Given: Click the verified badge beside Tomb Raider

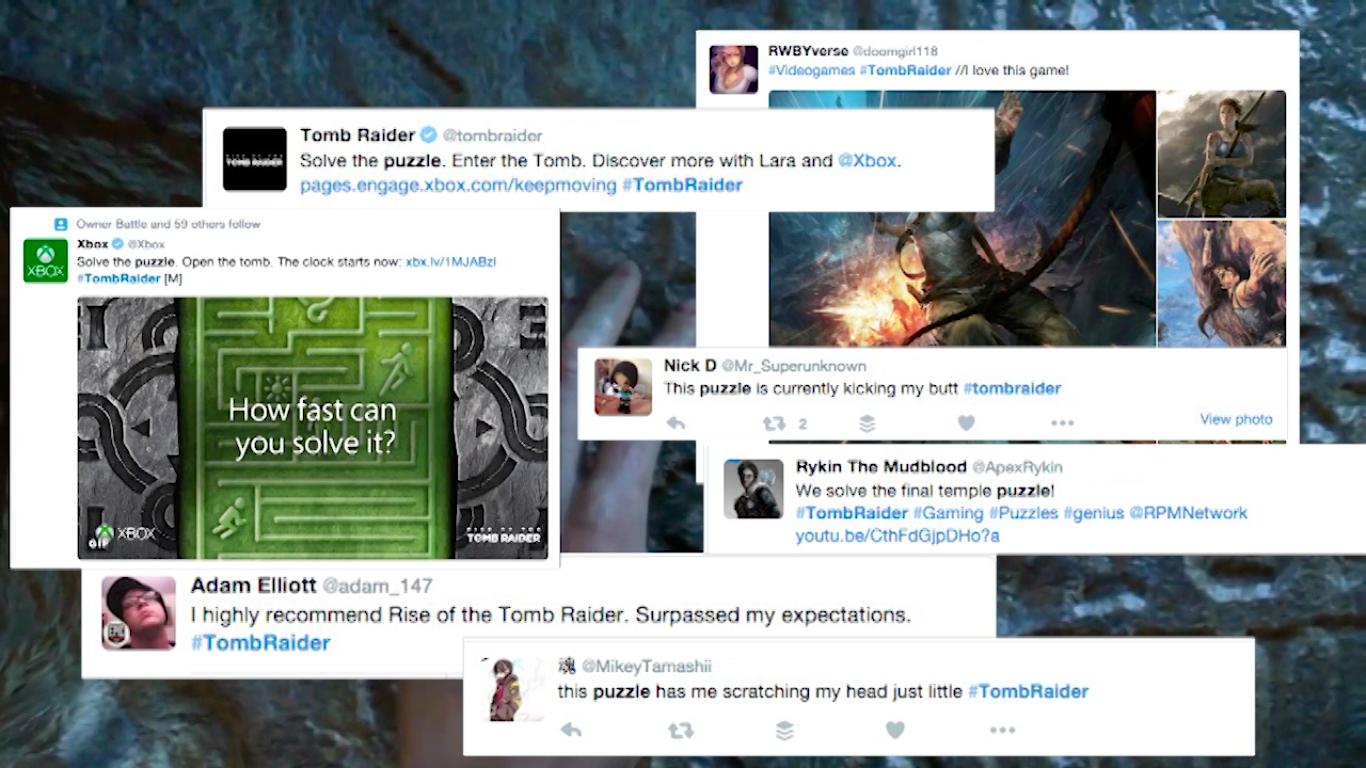Looking at the screenshot, I should pos(429,135).
